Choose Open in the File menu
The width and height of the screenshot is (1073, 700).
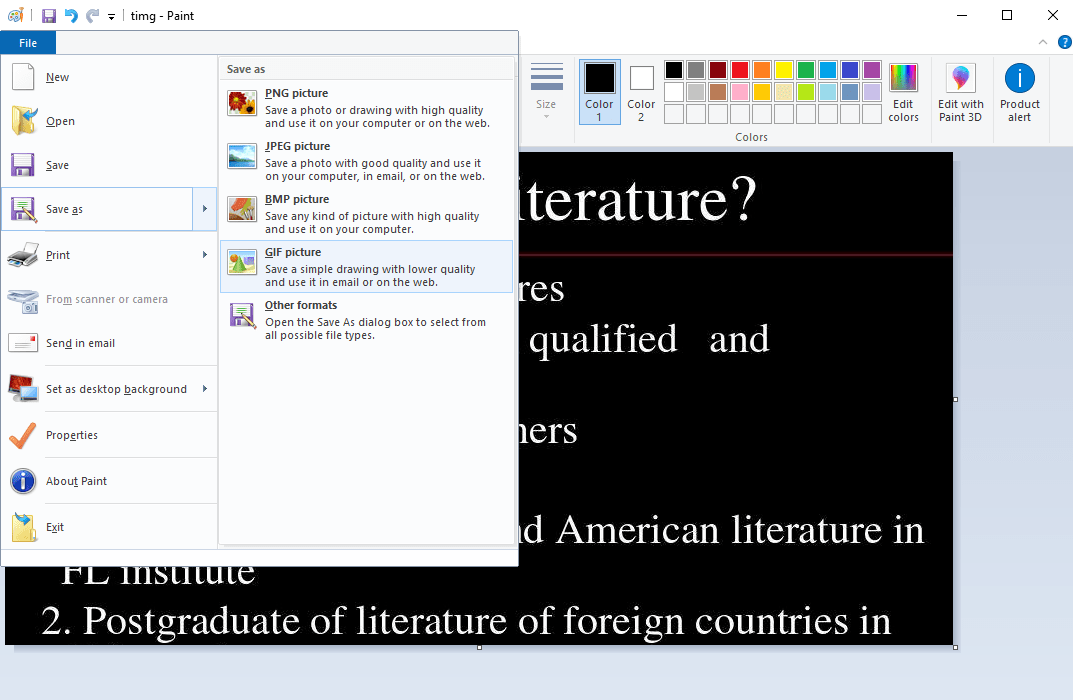point(109,121)
